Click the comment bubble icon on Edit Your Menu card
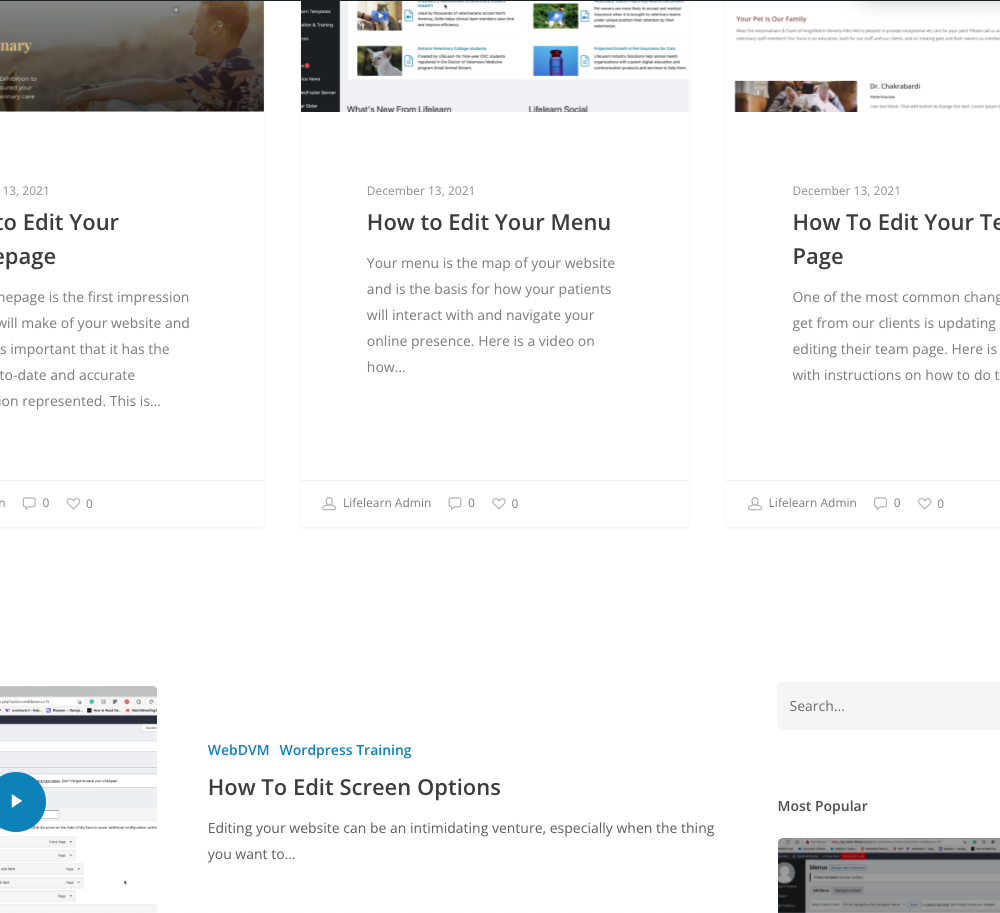This screenshot has height=913, width=1000. 455,503
